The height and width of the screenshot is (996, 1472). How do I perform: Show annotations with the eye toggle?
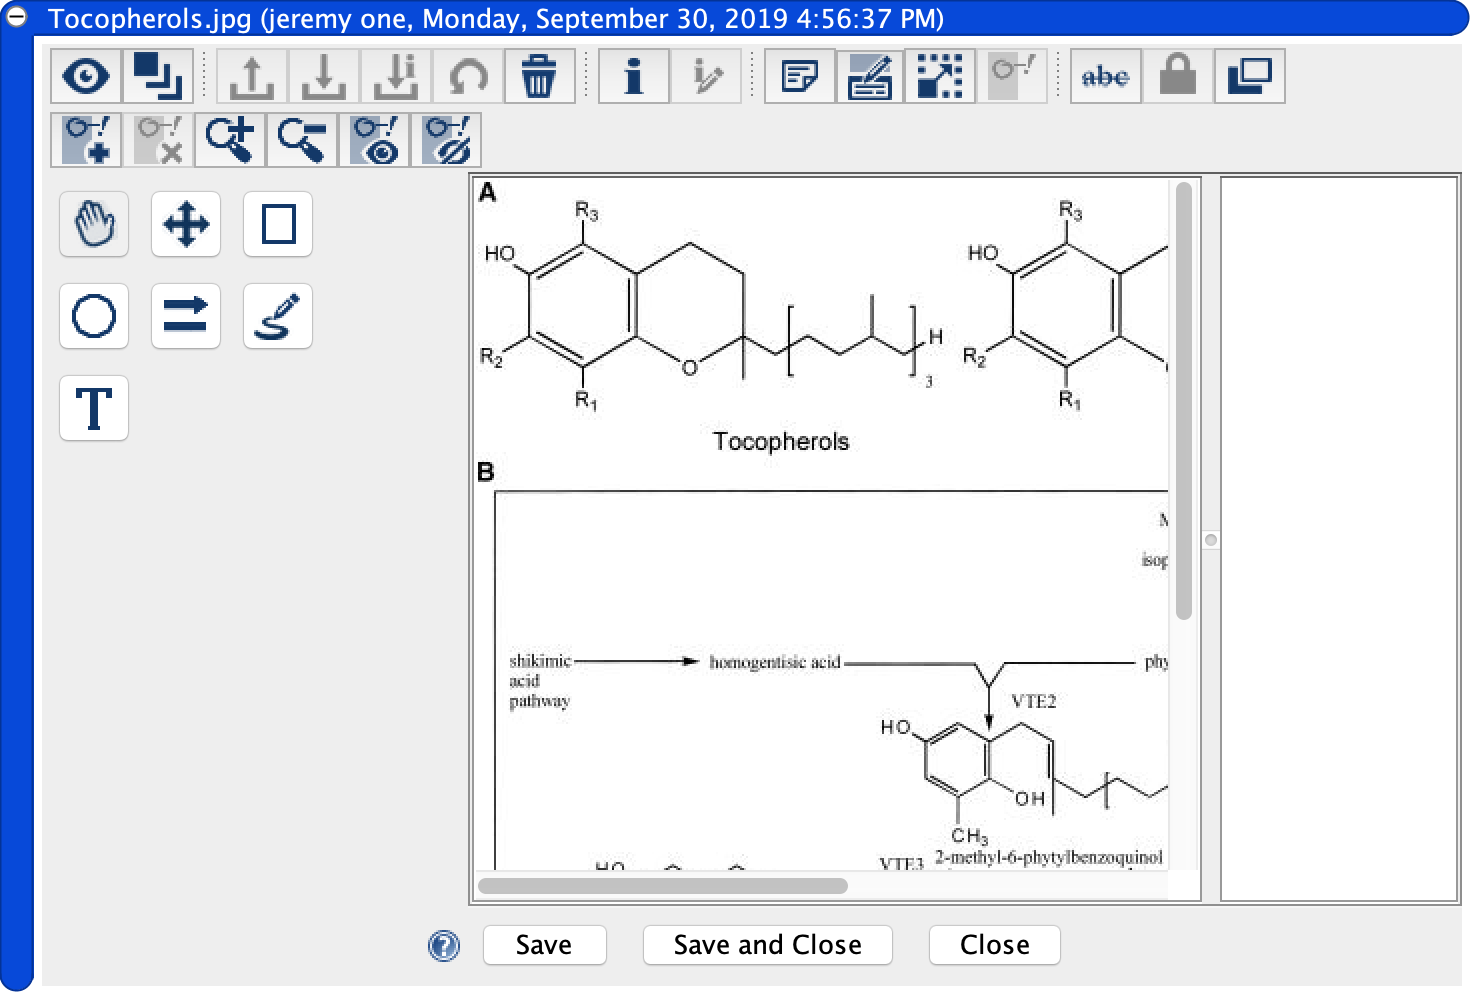pyautogui.click(x=376, y=139)
